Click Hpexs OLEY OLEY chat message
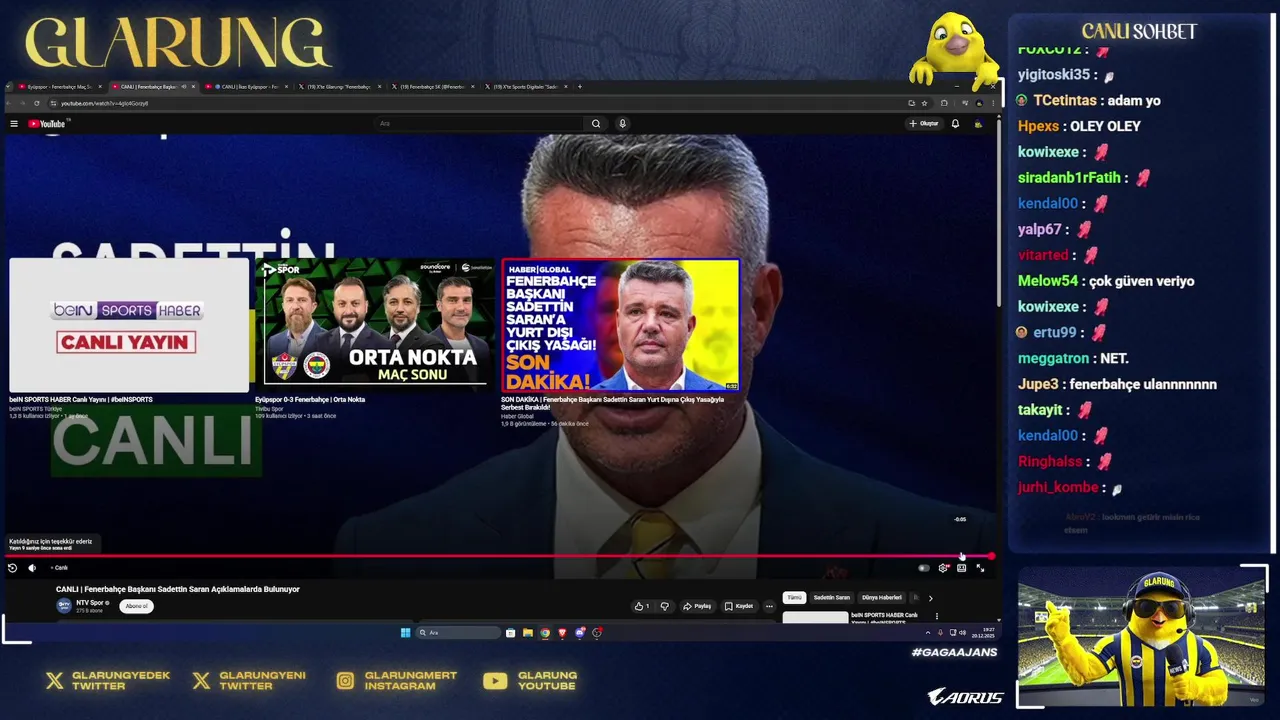Screen dimensions: 1280x720 pyautogui.click(x=1079, y=126)
